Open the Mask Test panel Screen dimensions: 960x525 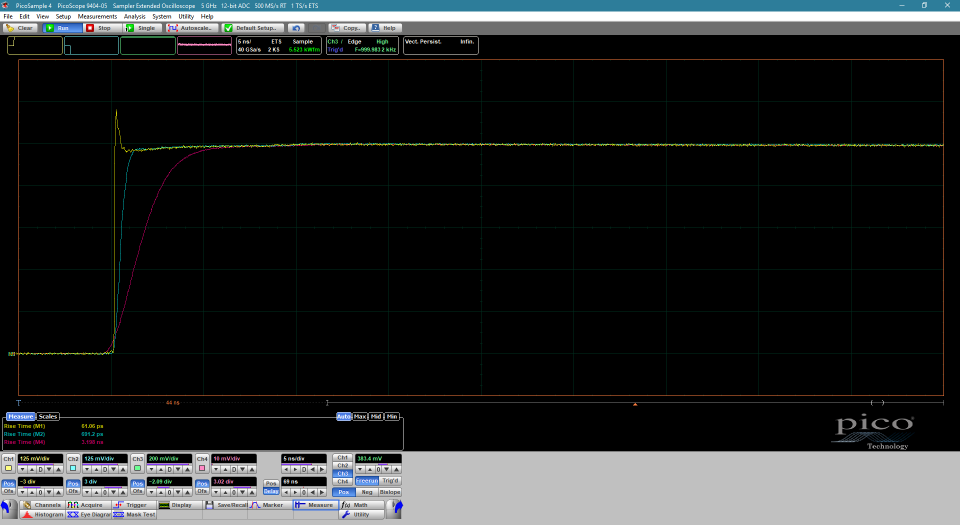coord(135,514)
